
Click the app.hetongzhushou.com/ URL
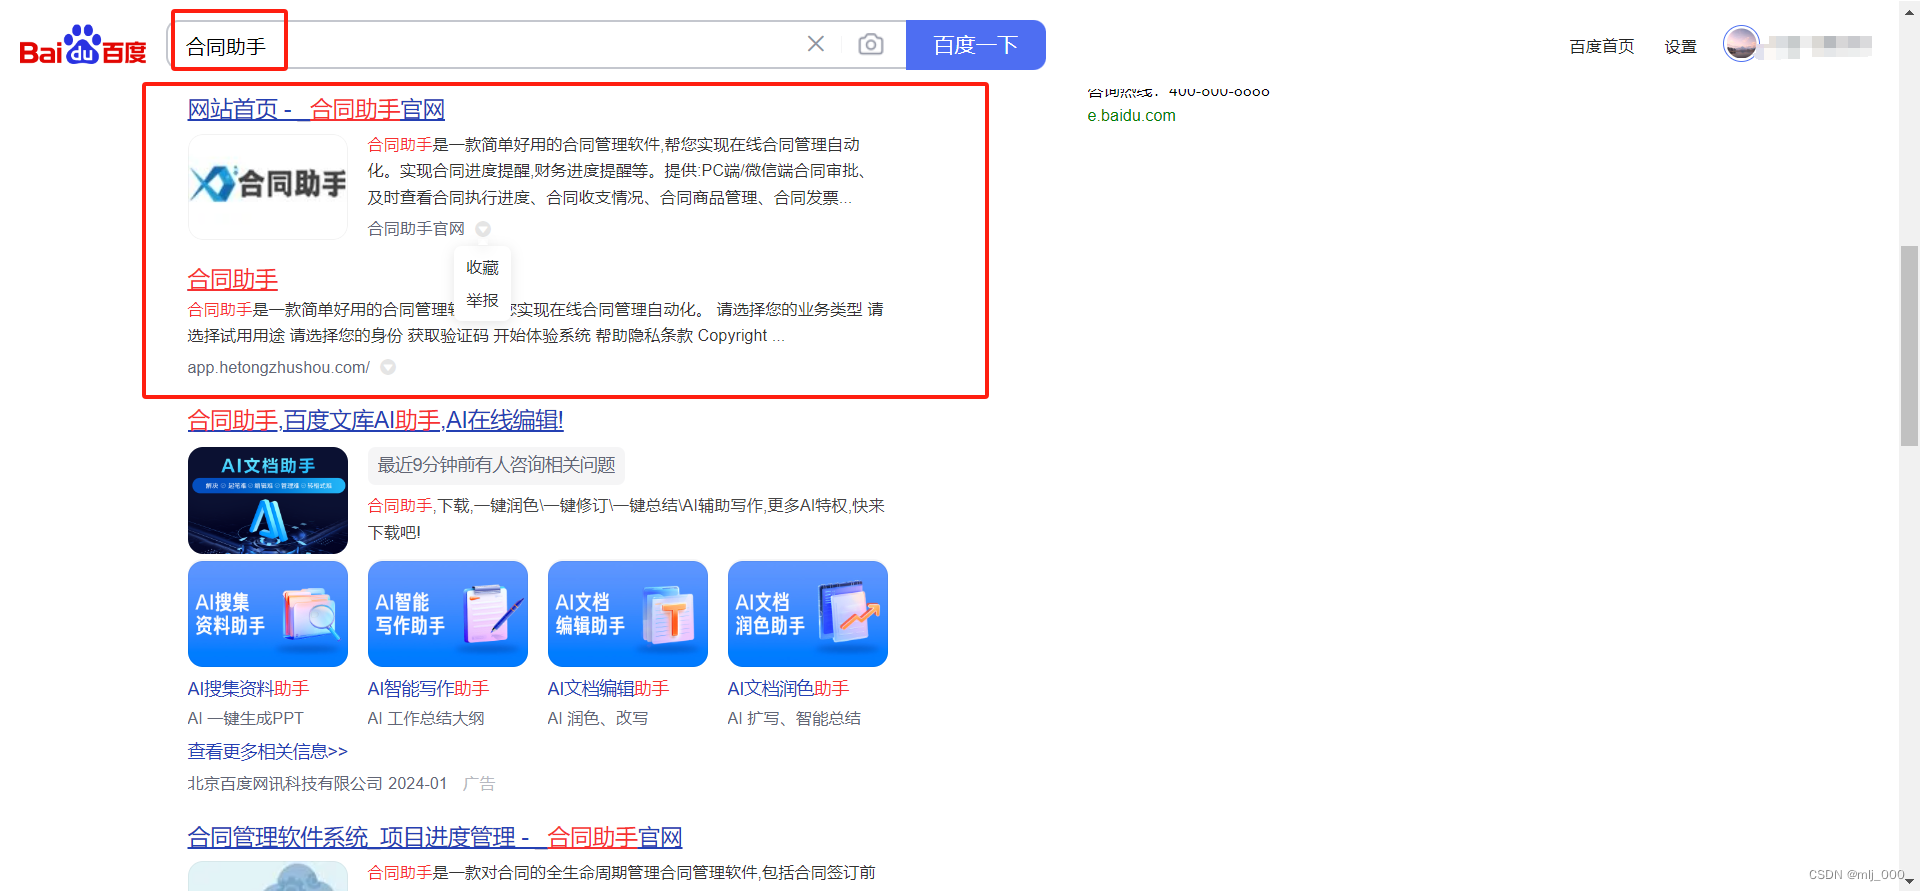tap(279, 367)
